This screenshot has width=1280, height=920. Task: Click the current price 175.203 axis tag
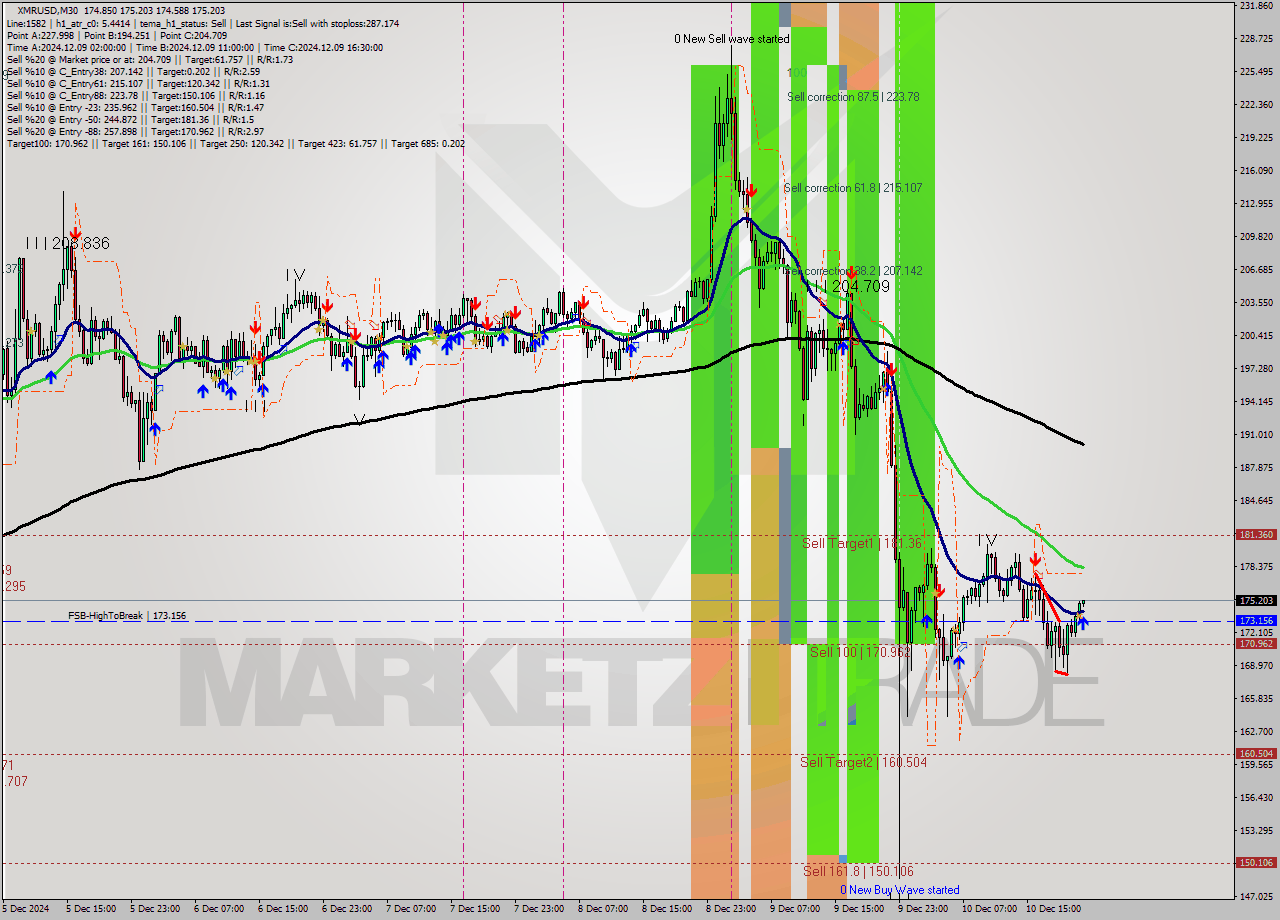coord(1256,601)
